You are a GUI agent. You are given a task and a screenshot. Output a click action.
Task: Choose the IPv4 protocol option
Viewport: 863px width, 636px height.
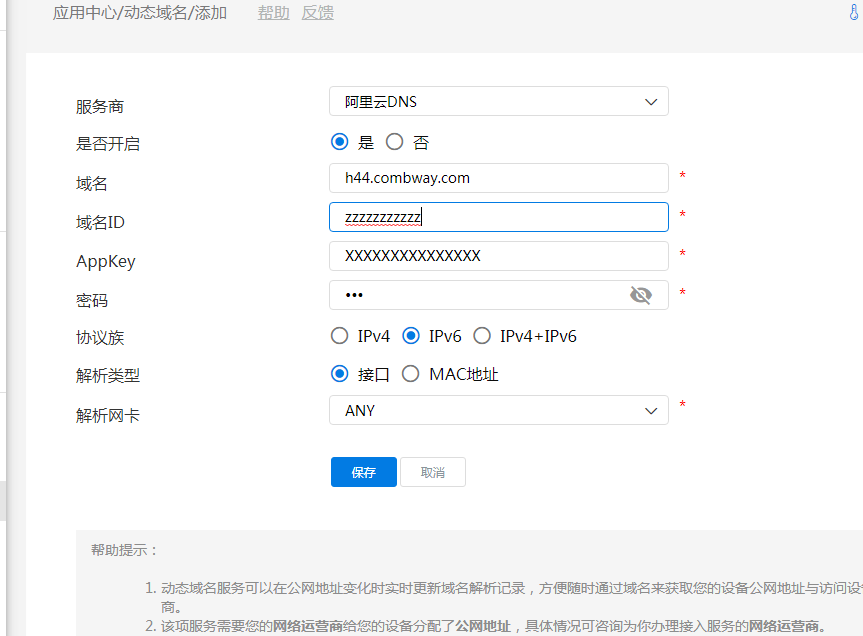(340, 336)
